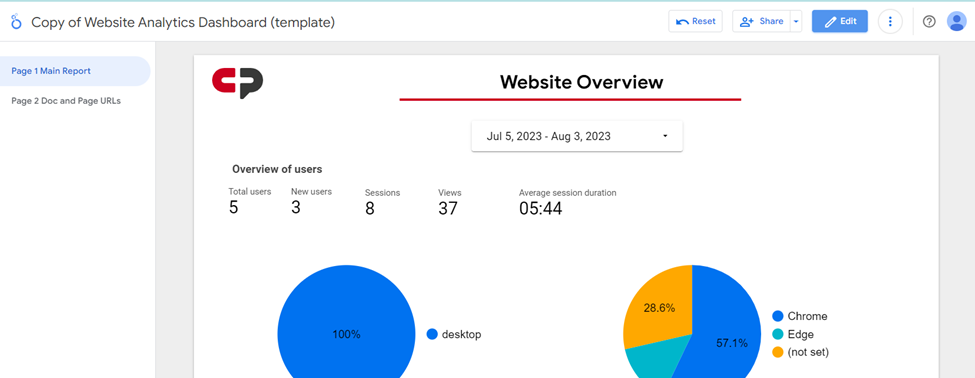The image size is (975, 378).
Task: Click the desktop legend label
Action: [x=461, y=334]
